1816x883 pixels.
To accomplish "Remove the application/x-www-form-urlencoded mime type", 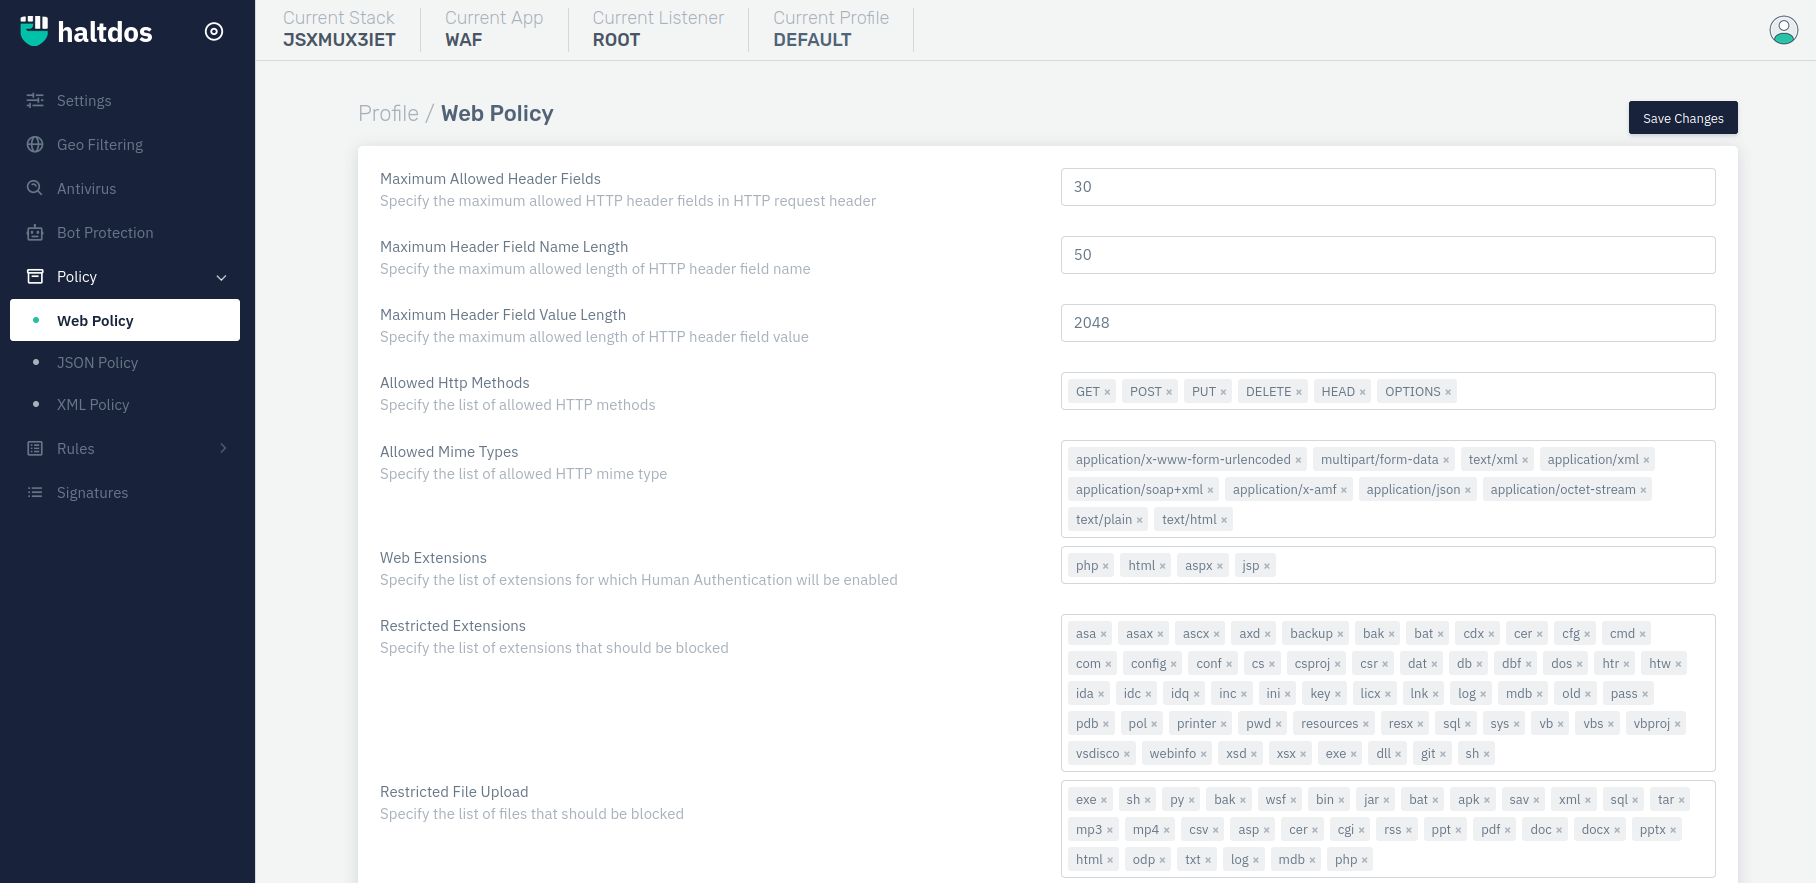I will click(x=1298, y=460).
